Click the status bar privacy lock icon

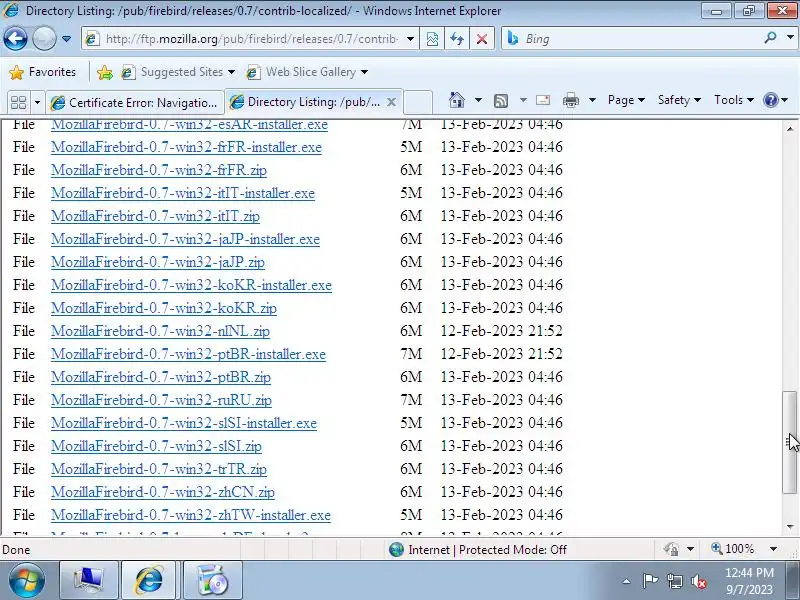click(x=671, y=549)
